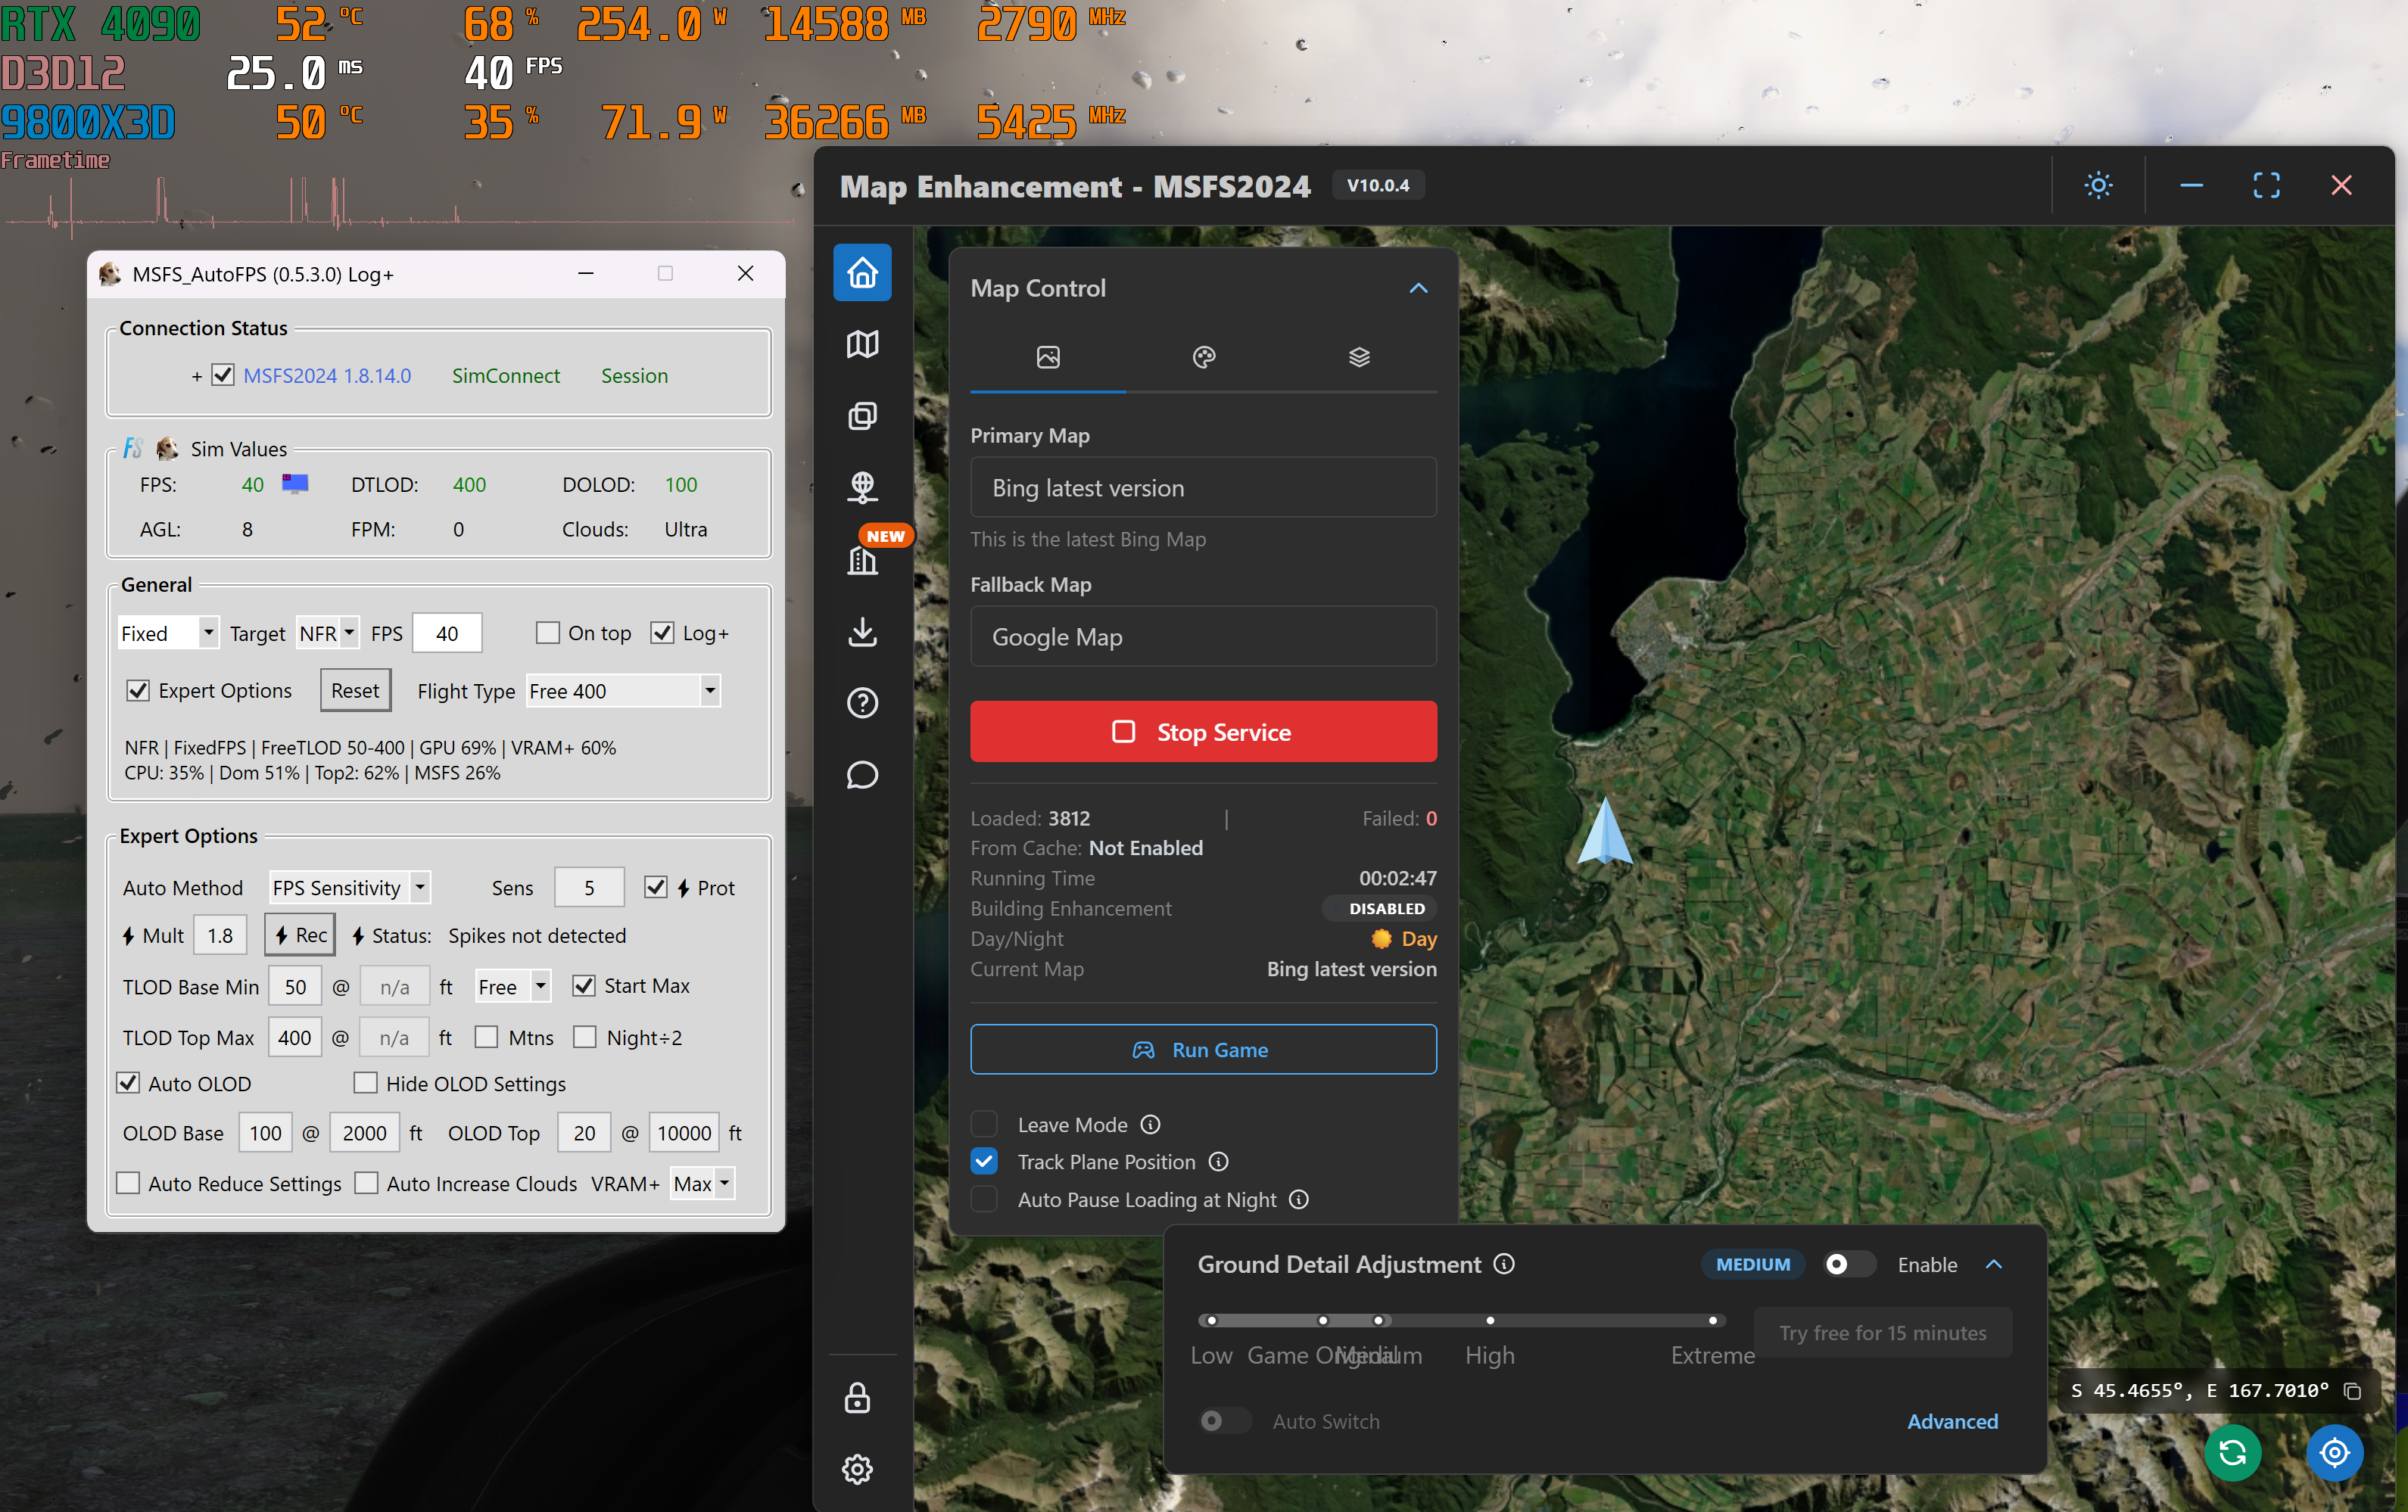Toggle the On top checkbox

[547, 633]
